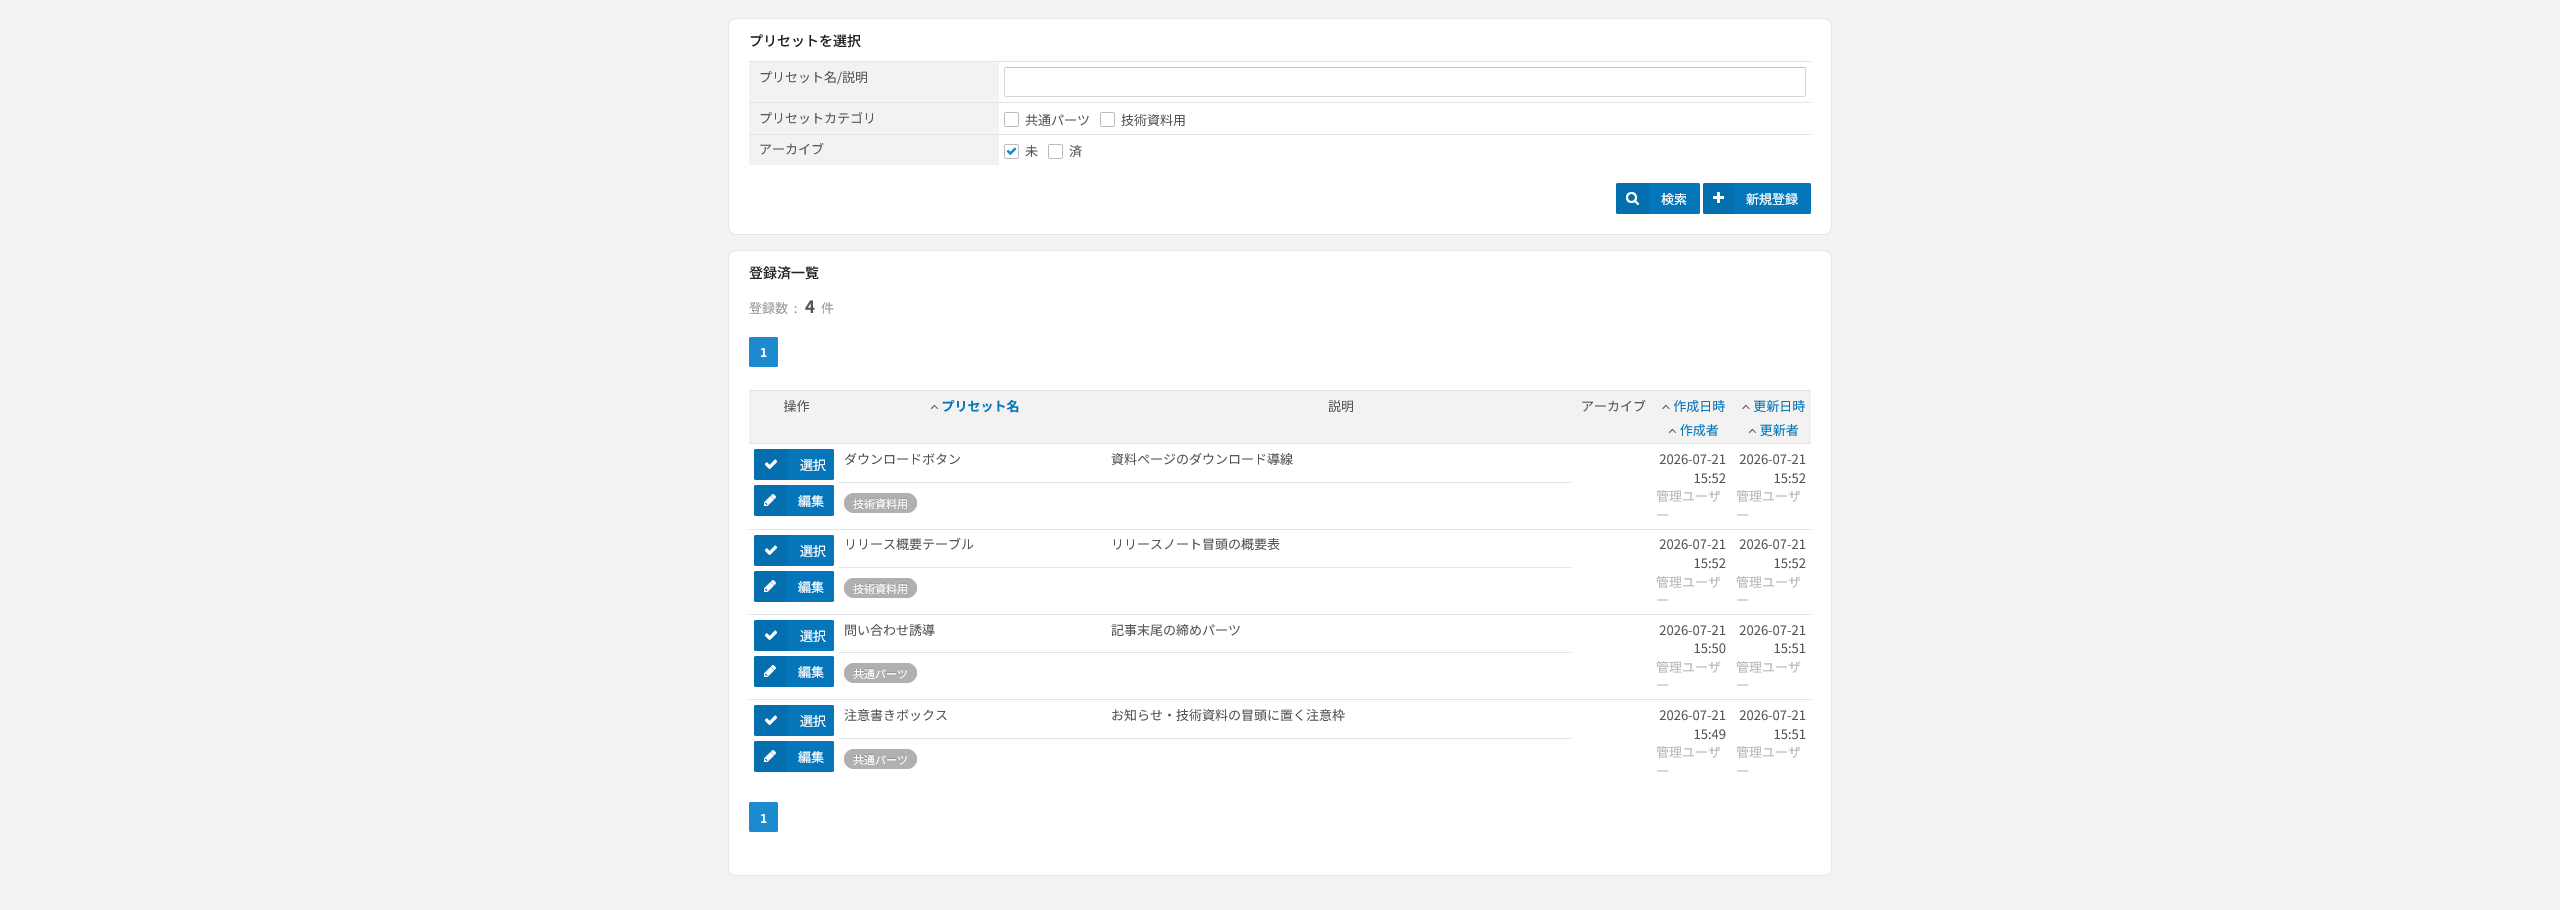Screen dimensions: 2560x910
Task: Click pencil icon in 問い合わせ誘導 row
Action: [x=770, y=671]
